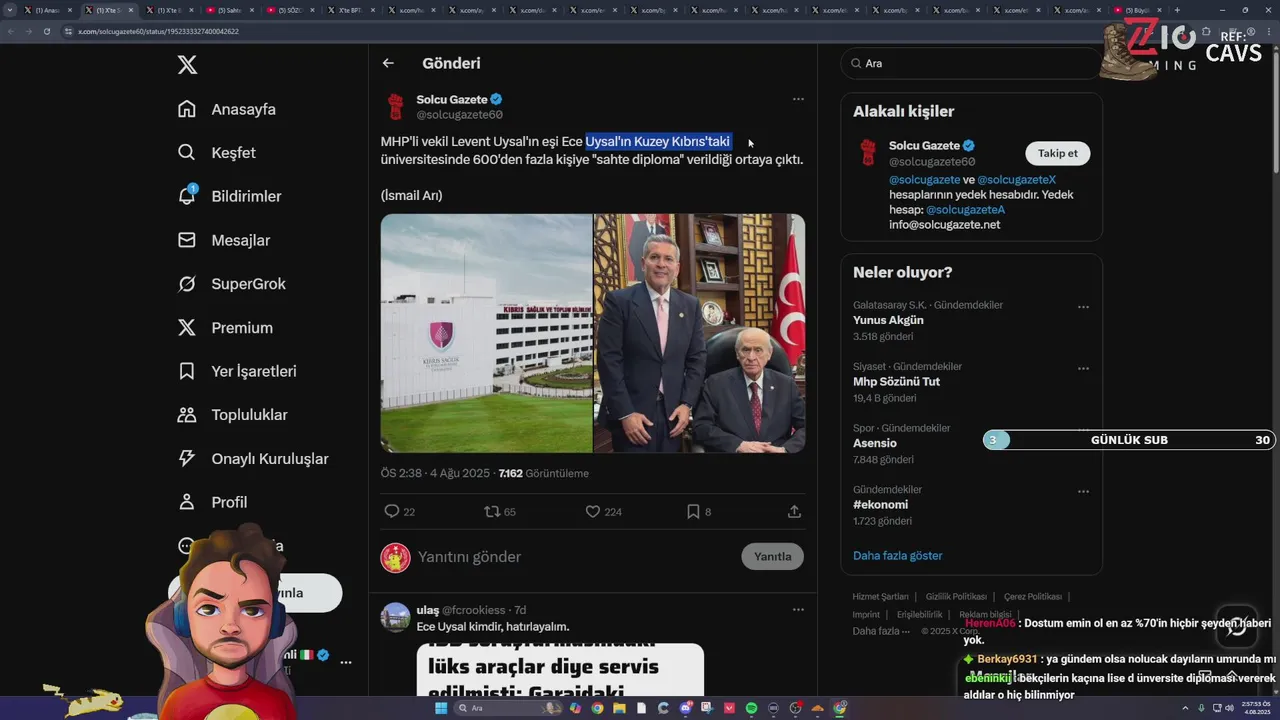Open File Explorer from taskbar
The image size is (1280, 720).
(x=619, y=708)
